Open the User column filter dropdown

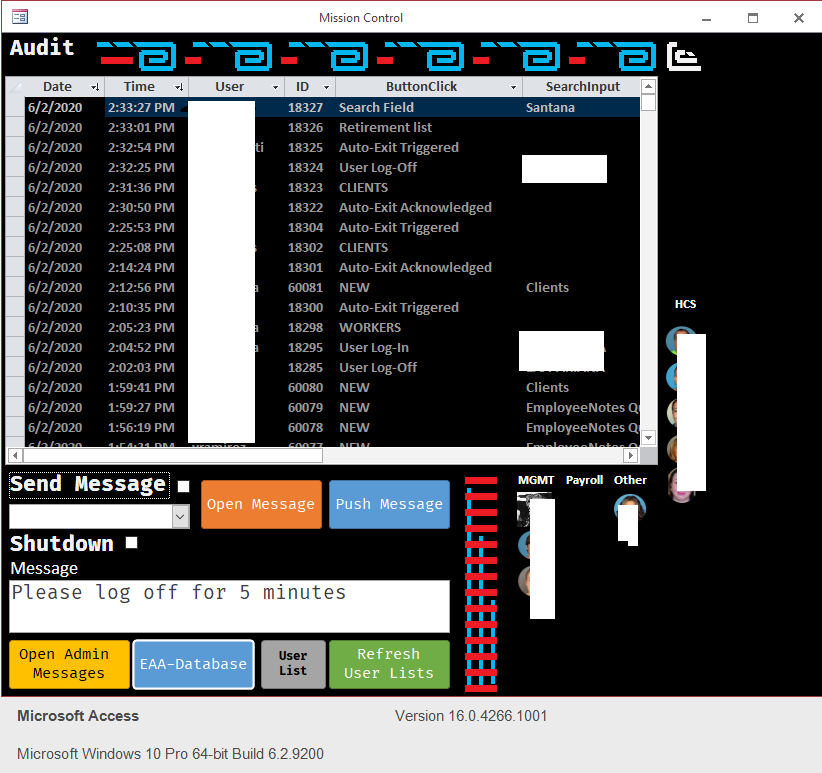[275, 87]
